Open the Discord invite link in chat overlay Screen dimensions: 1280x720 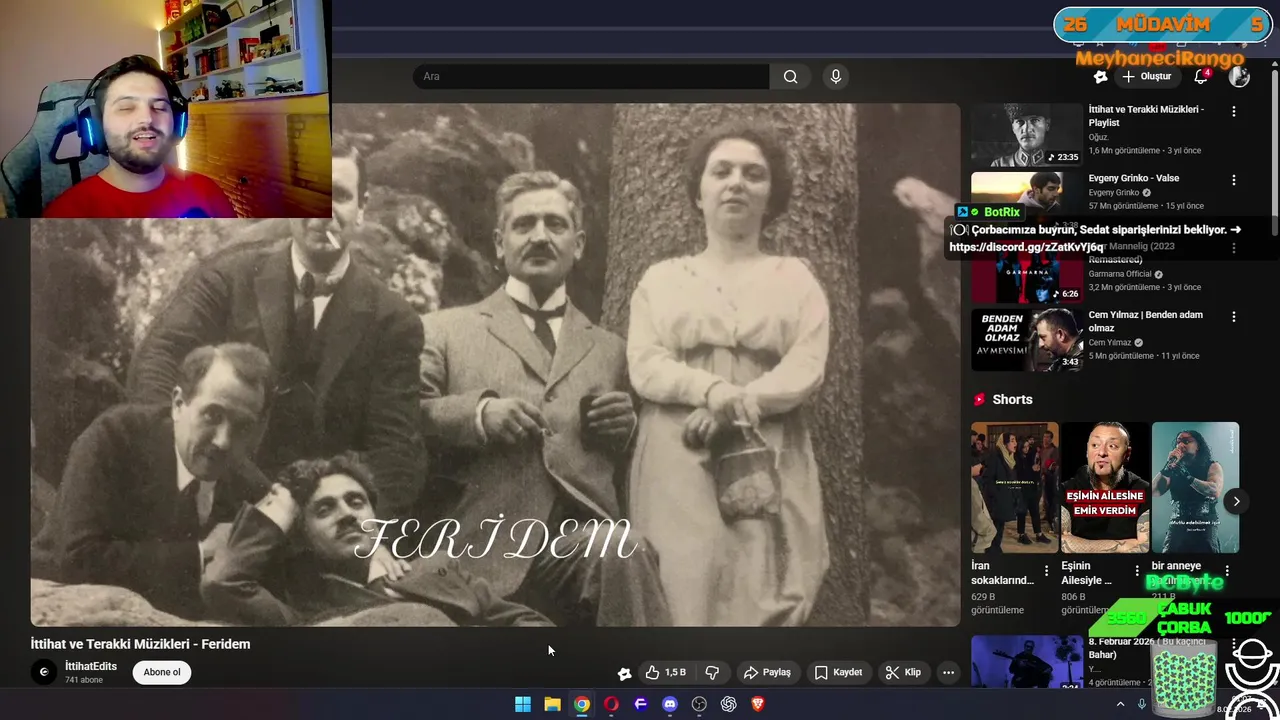point(1026,247)
